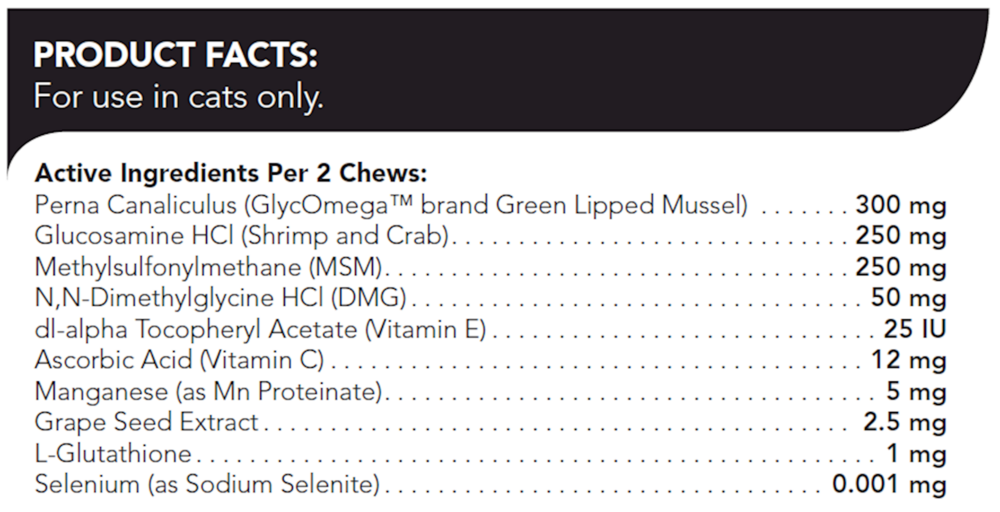Click the PRODUCT FACTS heading
This screenshot has width=1000, height=512.
pos(176,55)
